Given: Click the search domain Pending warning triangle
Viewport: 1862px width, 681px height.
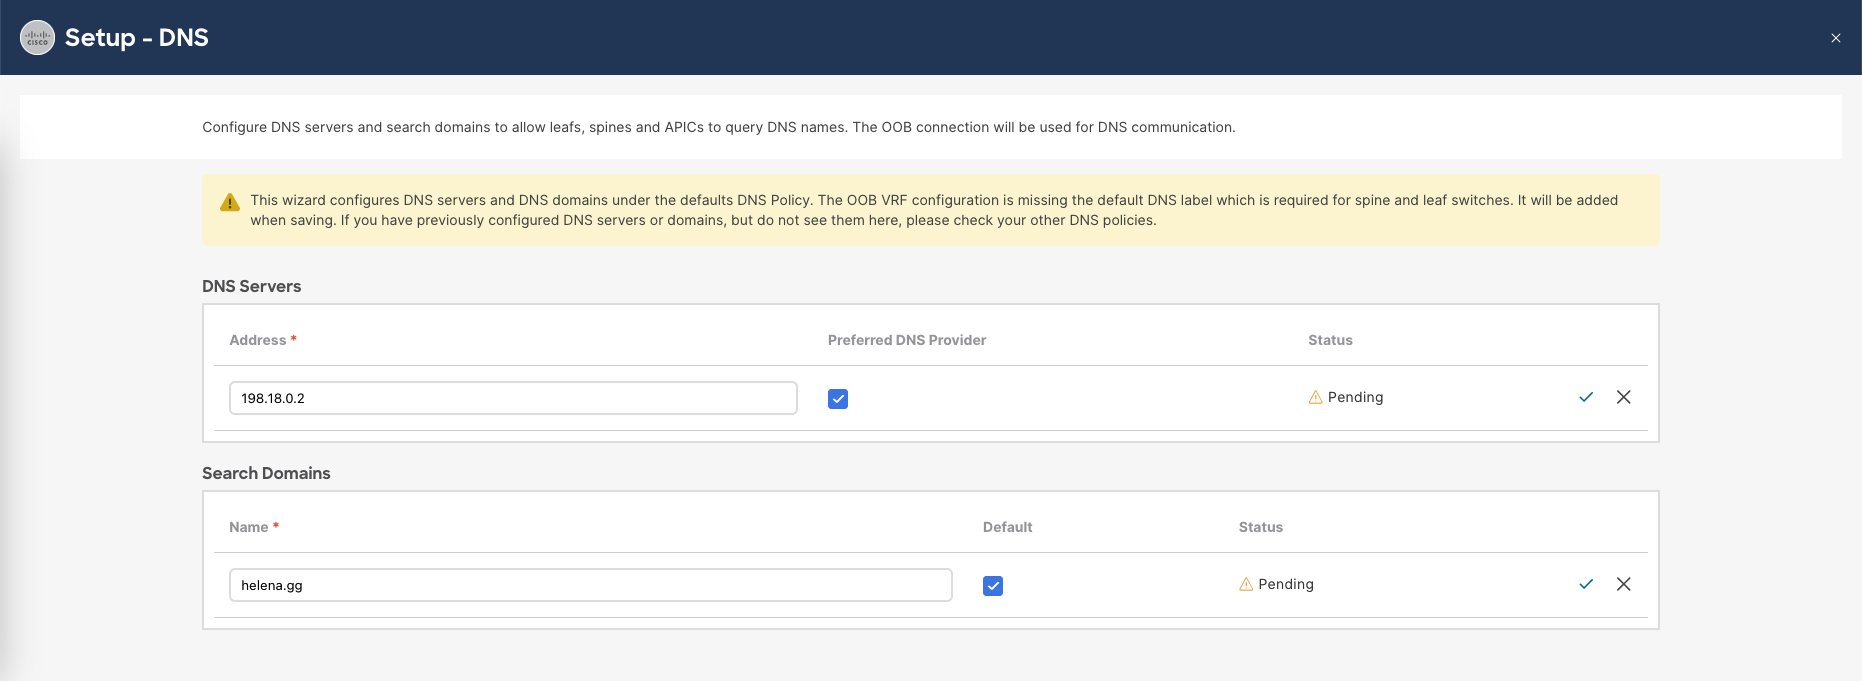Looking at the screenshot, I should [1246, 584].
